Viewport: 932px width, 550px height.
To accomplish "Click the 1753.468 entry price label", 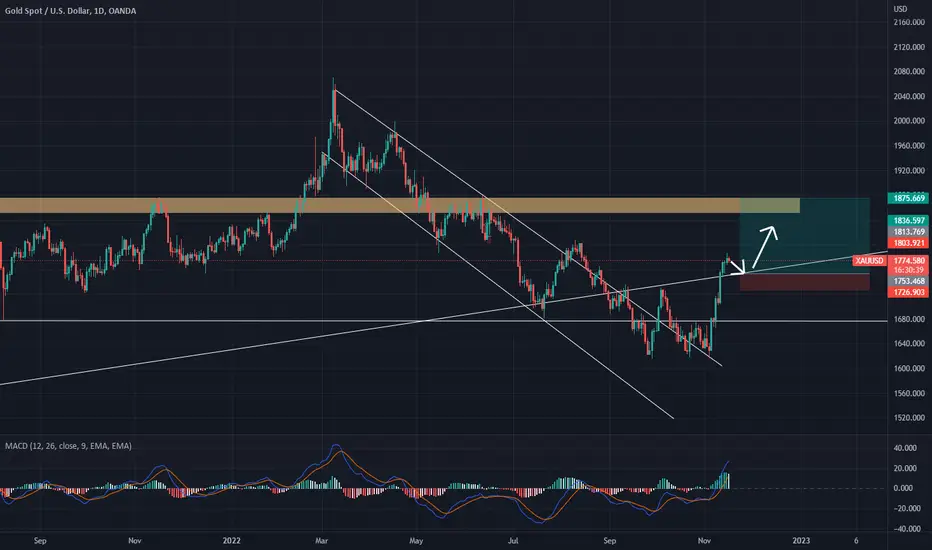I will 908,281.
